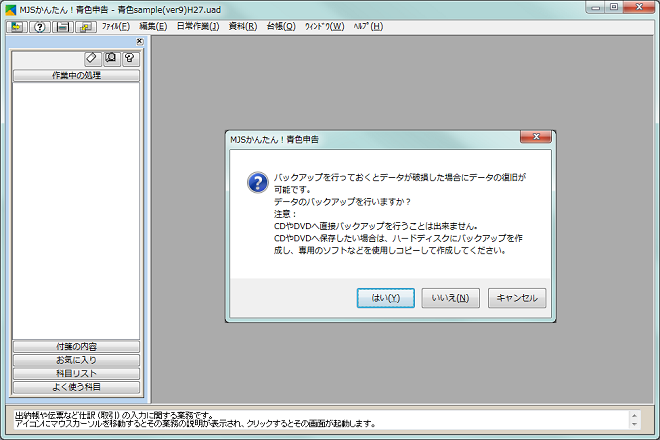Viewport: 660px width, 440px height.
Task: Close the backup dialog with its X
Action: [536, 137]
